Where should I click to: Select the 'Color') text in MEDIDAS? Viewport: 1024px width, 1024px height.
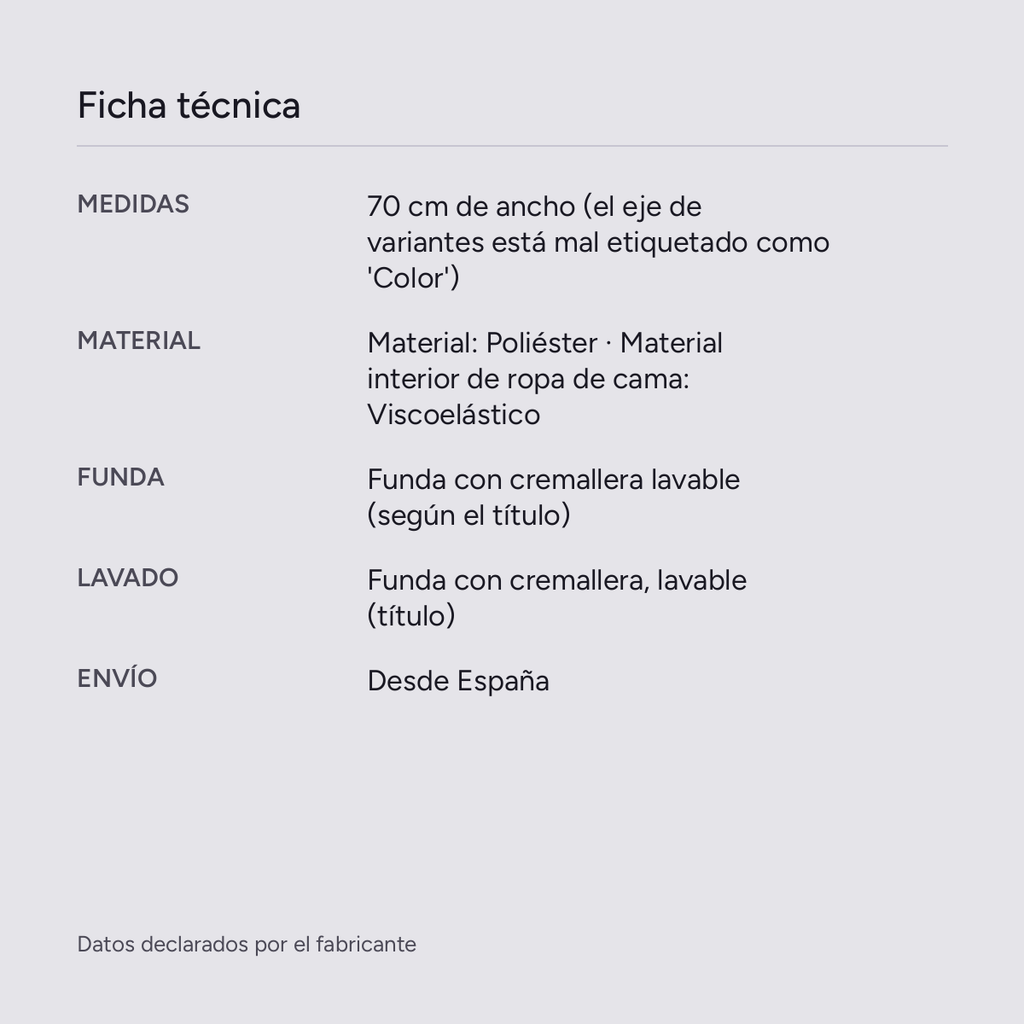pyautogui.click(x=413, y=278)
